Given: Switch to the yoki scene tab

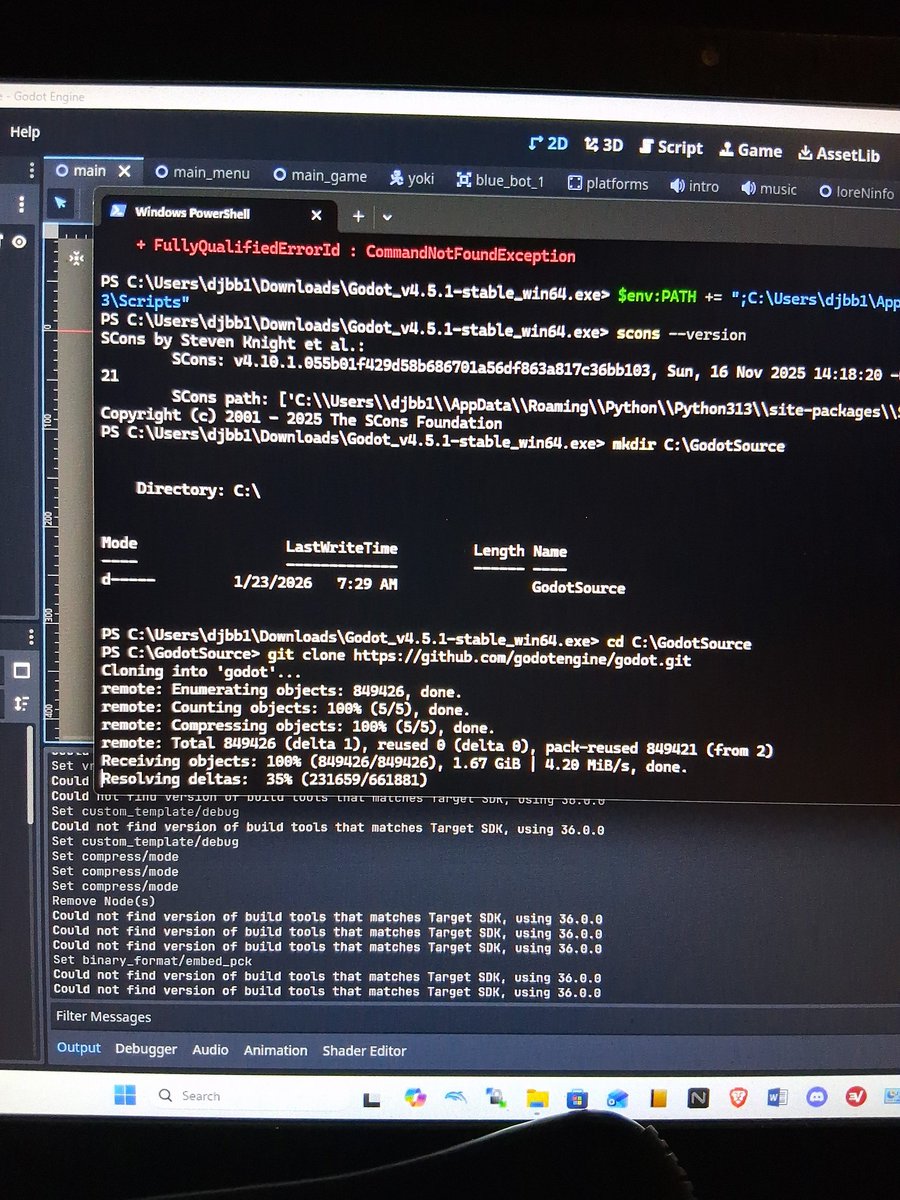Looking at the screenshot, I should point(412,178).
